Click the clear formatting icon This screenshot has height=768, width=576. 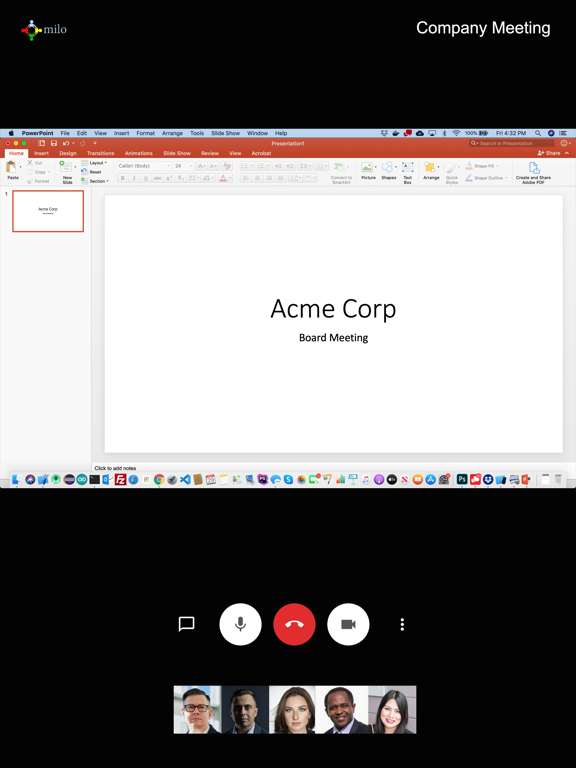tap(226, 166)
